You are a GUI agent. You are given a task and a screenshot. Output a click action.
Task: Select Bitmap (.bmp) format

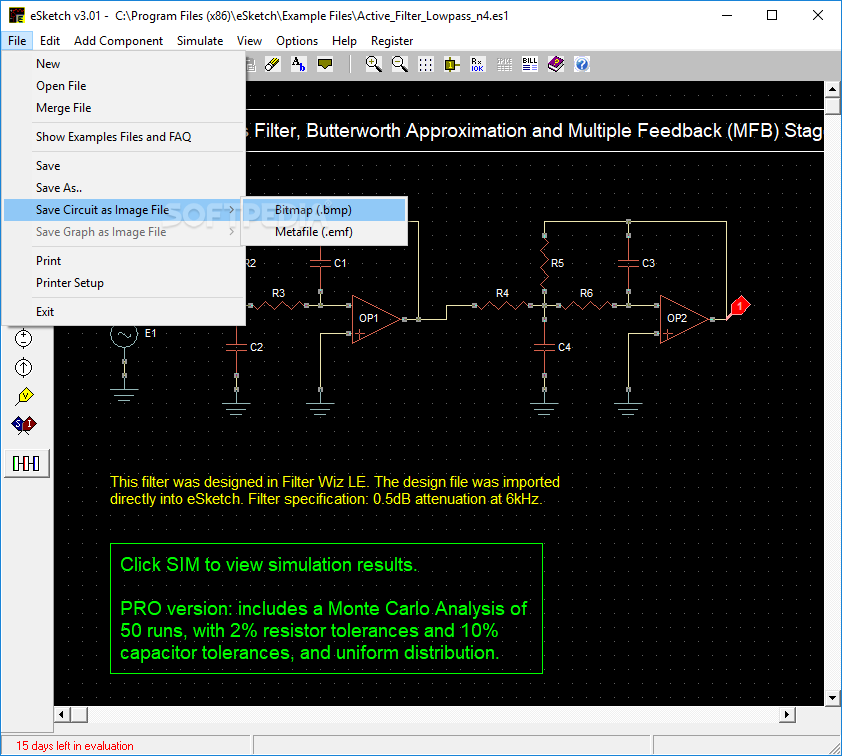tap(324, 210)
